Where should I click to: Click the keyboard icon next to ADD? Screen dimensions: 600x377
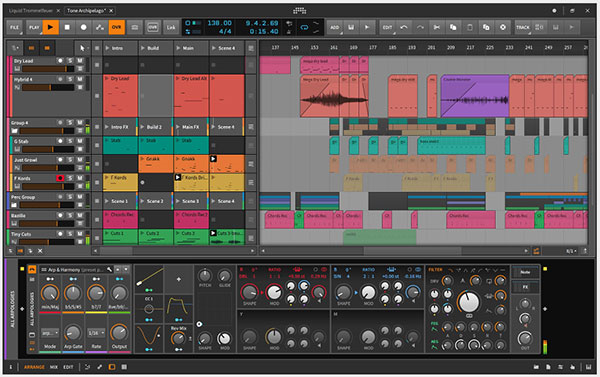351,27
